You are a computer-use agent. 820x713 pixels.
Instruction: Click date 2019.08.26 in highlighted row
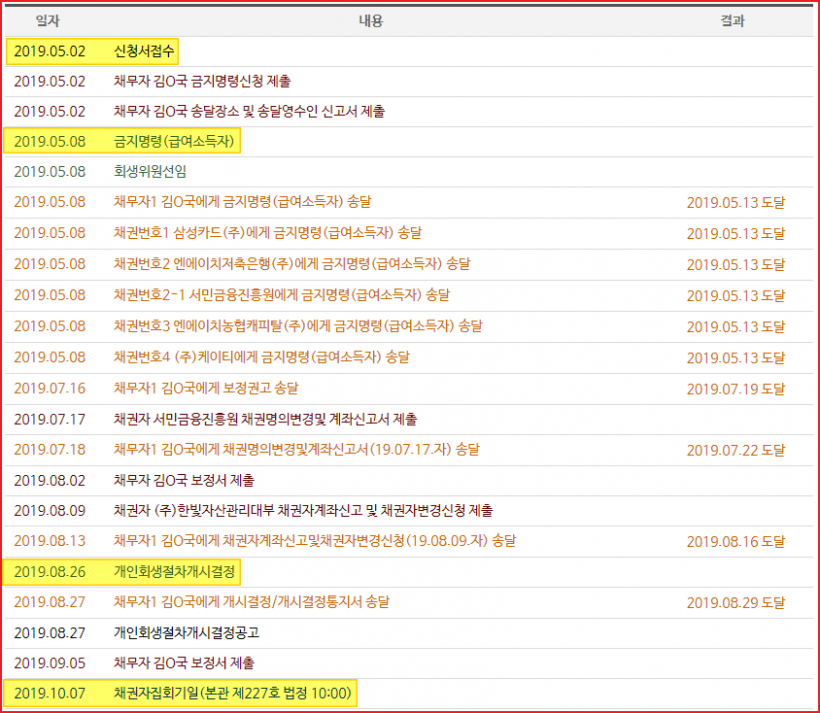(50, 572)
